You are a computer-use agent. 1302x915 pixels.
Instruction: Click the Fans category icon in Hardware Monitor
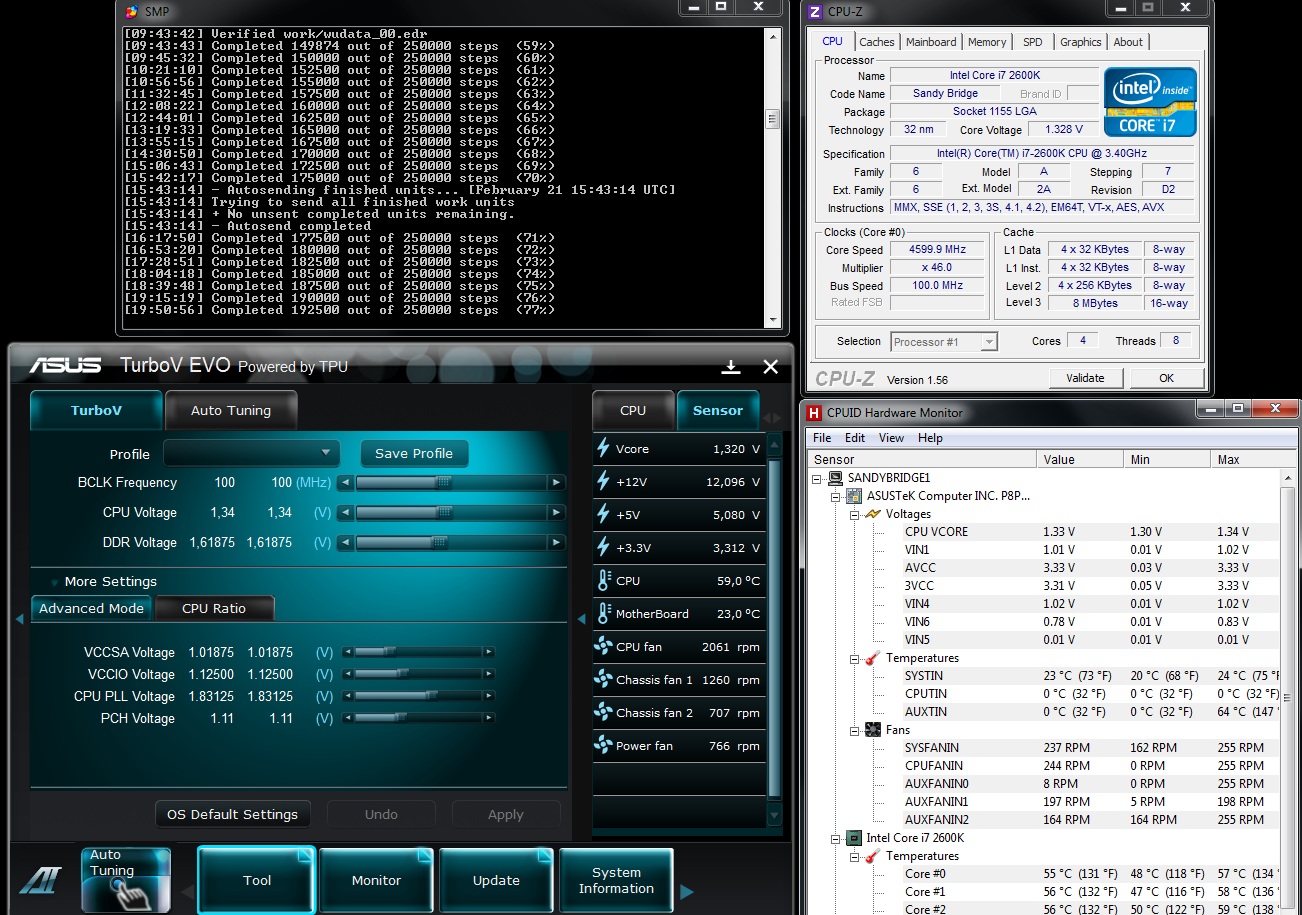(x=873, y=730)
